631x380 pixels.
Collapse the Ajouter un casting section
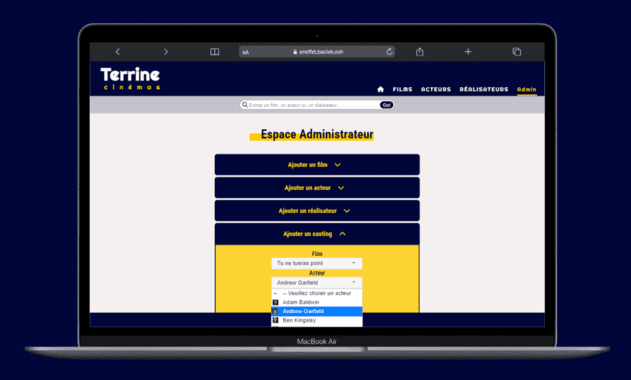[x=317, y=234]
